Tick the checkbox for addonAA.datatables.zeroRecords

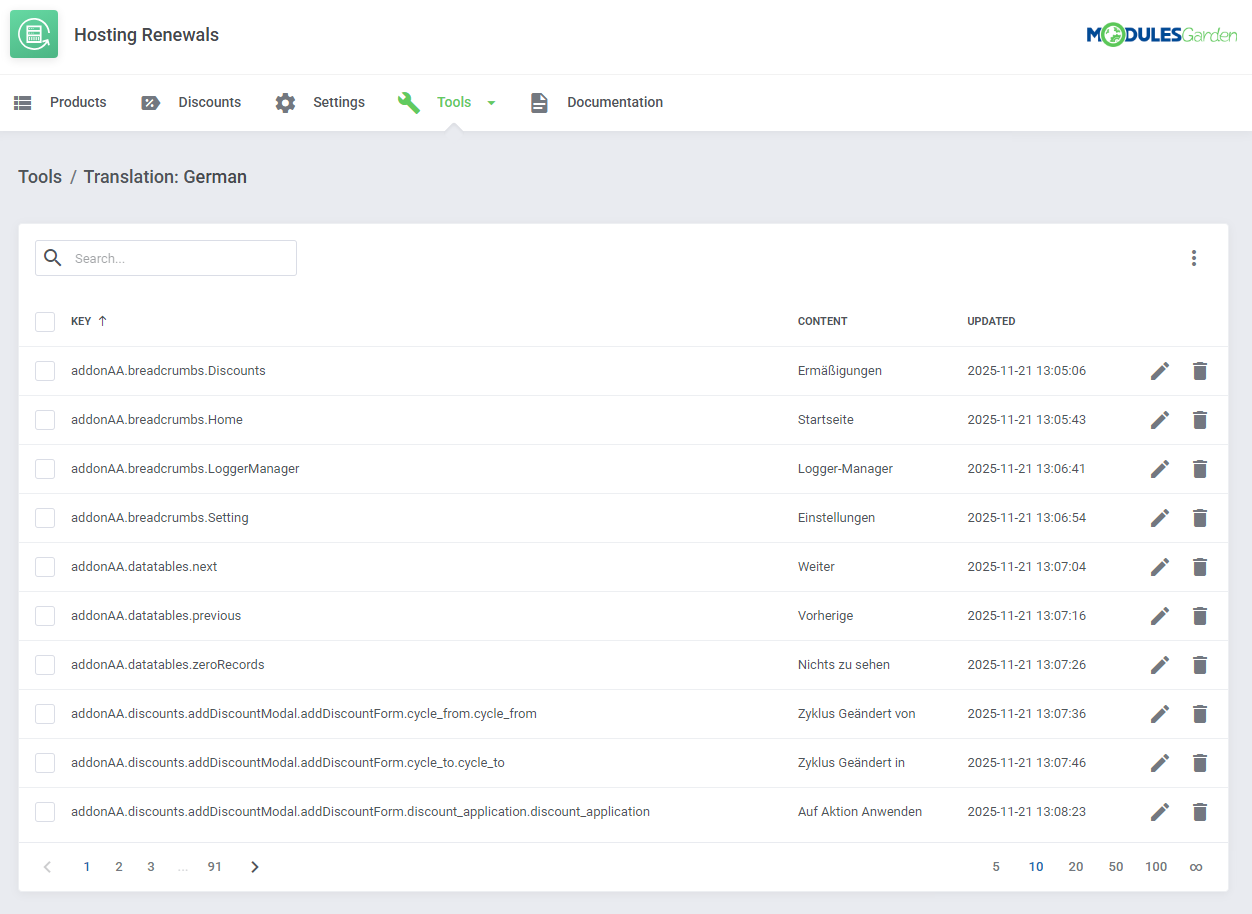pyautogui.click(x=45, y=664)
